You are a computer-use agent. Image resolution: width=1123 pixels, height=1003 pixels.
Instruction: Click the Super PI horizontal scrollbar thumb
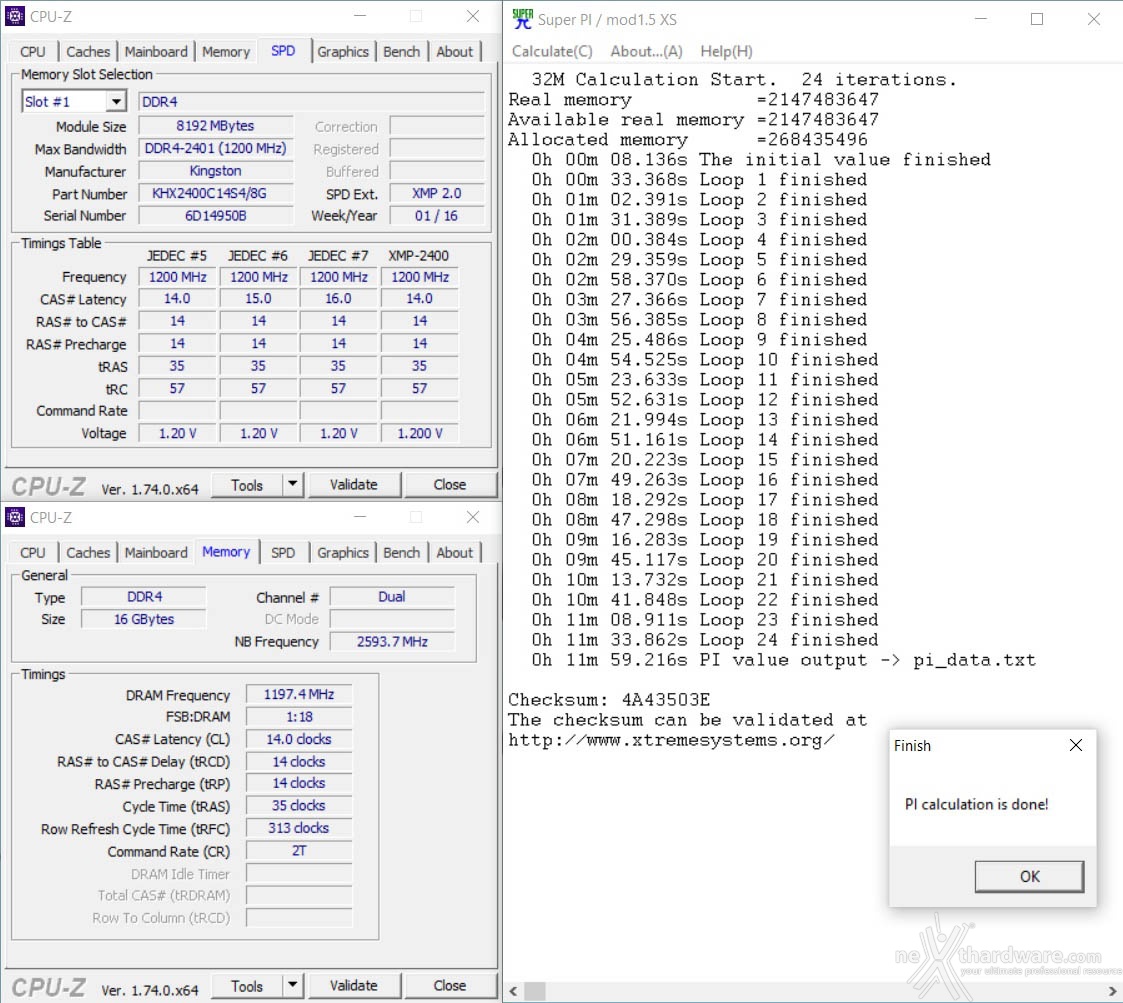[x=535, y=991]
